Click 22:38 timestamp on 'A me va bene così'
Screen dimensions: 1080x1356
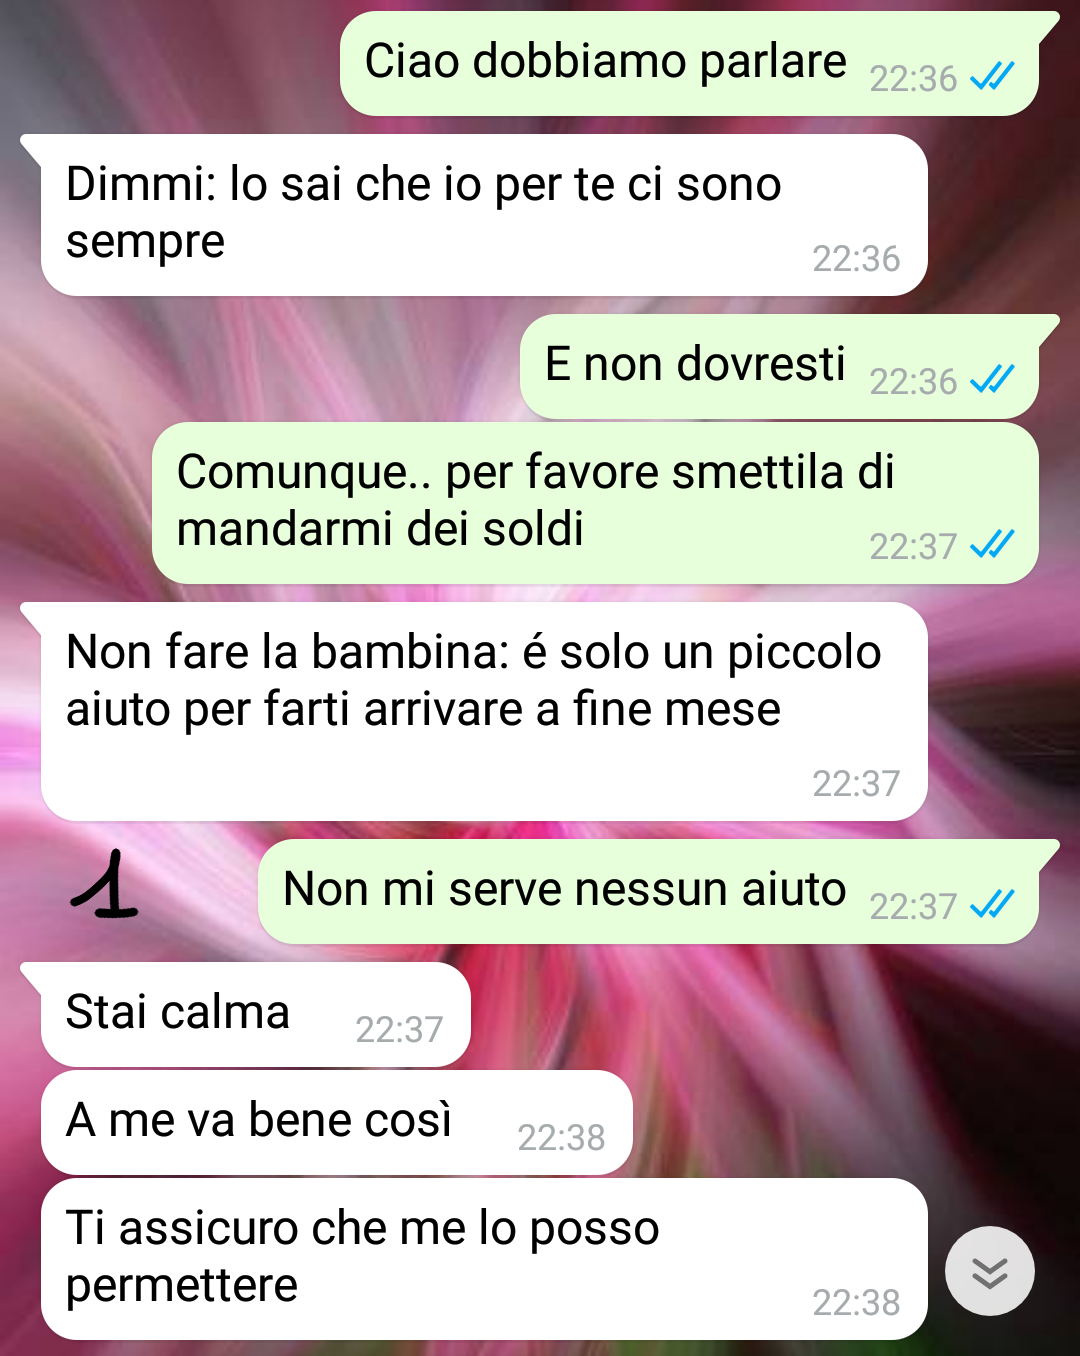pyautogui.click(x=561, y=1138)
